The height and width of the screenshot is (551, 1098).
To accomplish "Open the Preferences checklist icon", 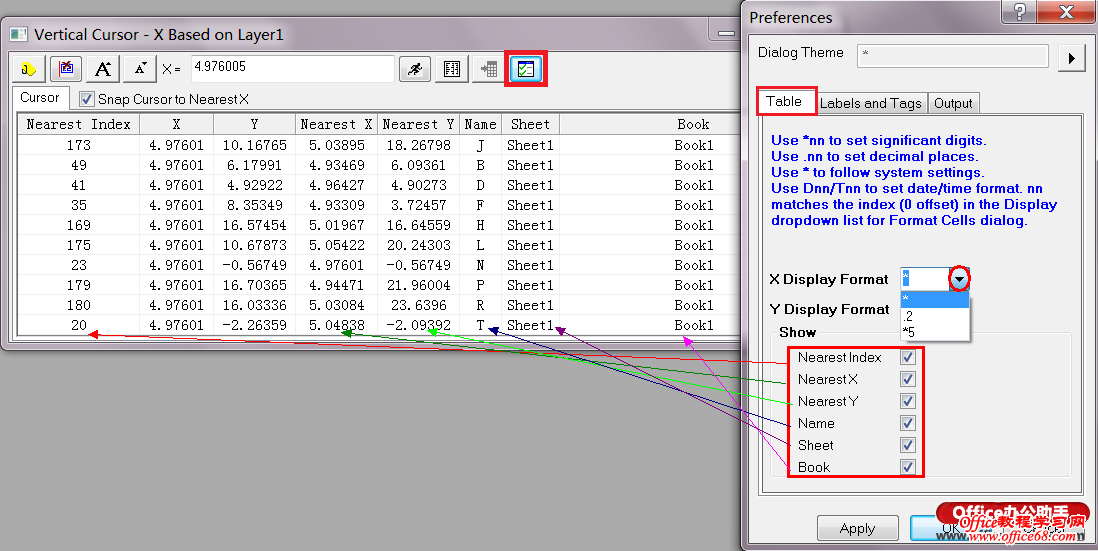I will coord(526,69).
